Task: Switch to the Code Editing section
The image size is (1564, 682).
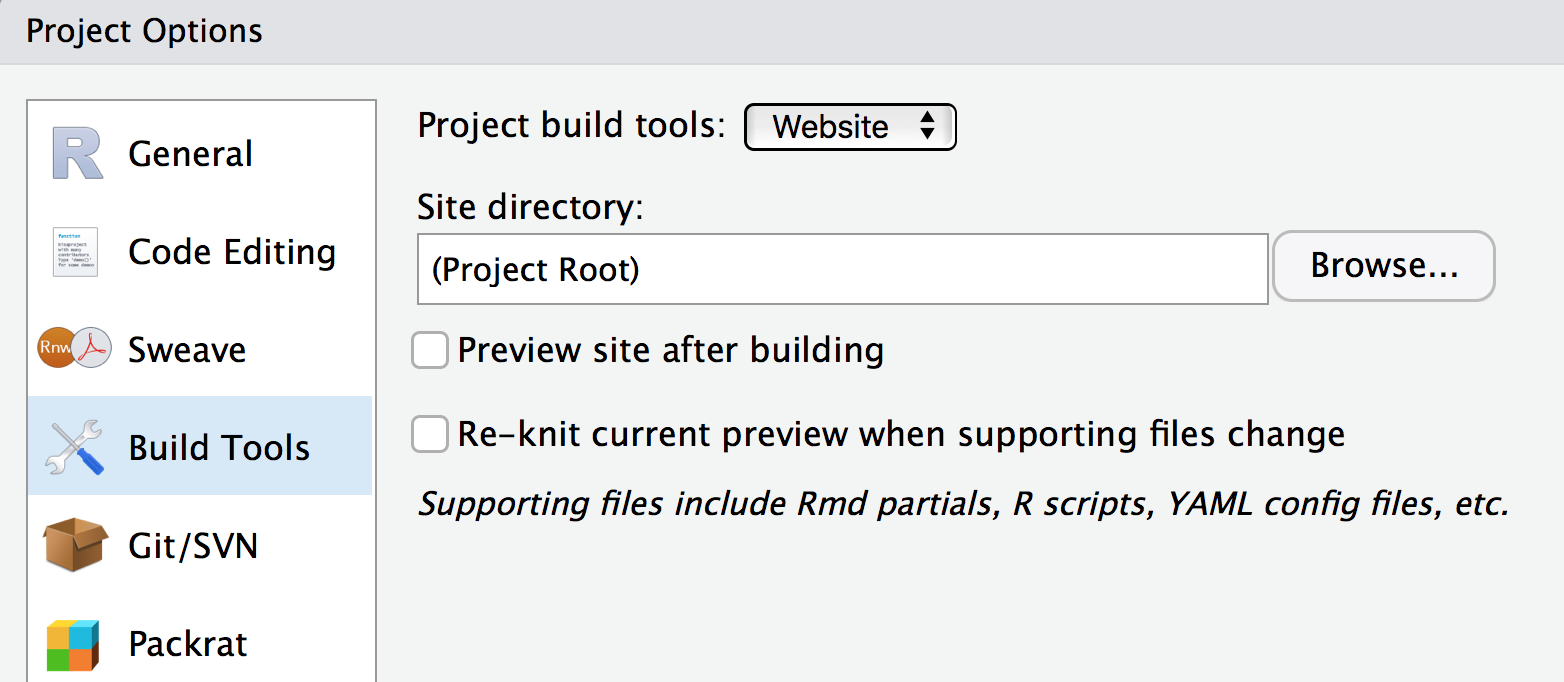Action: tap(232, 252)
